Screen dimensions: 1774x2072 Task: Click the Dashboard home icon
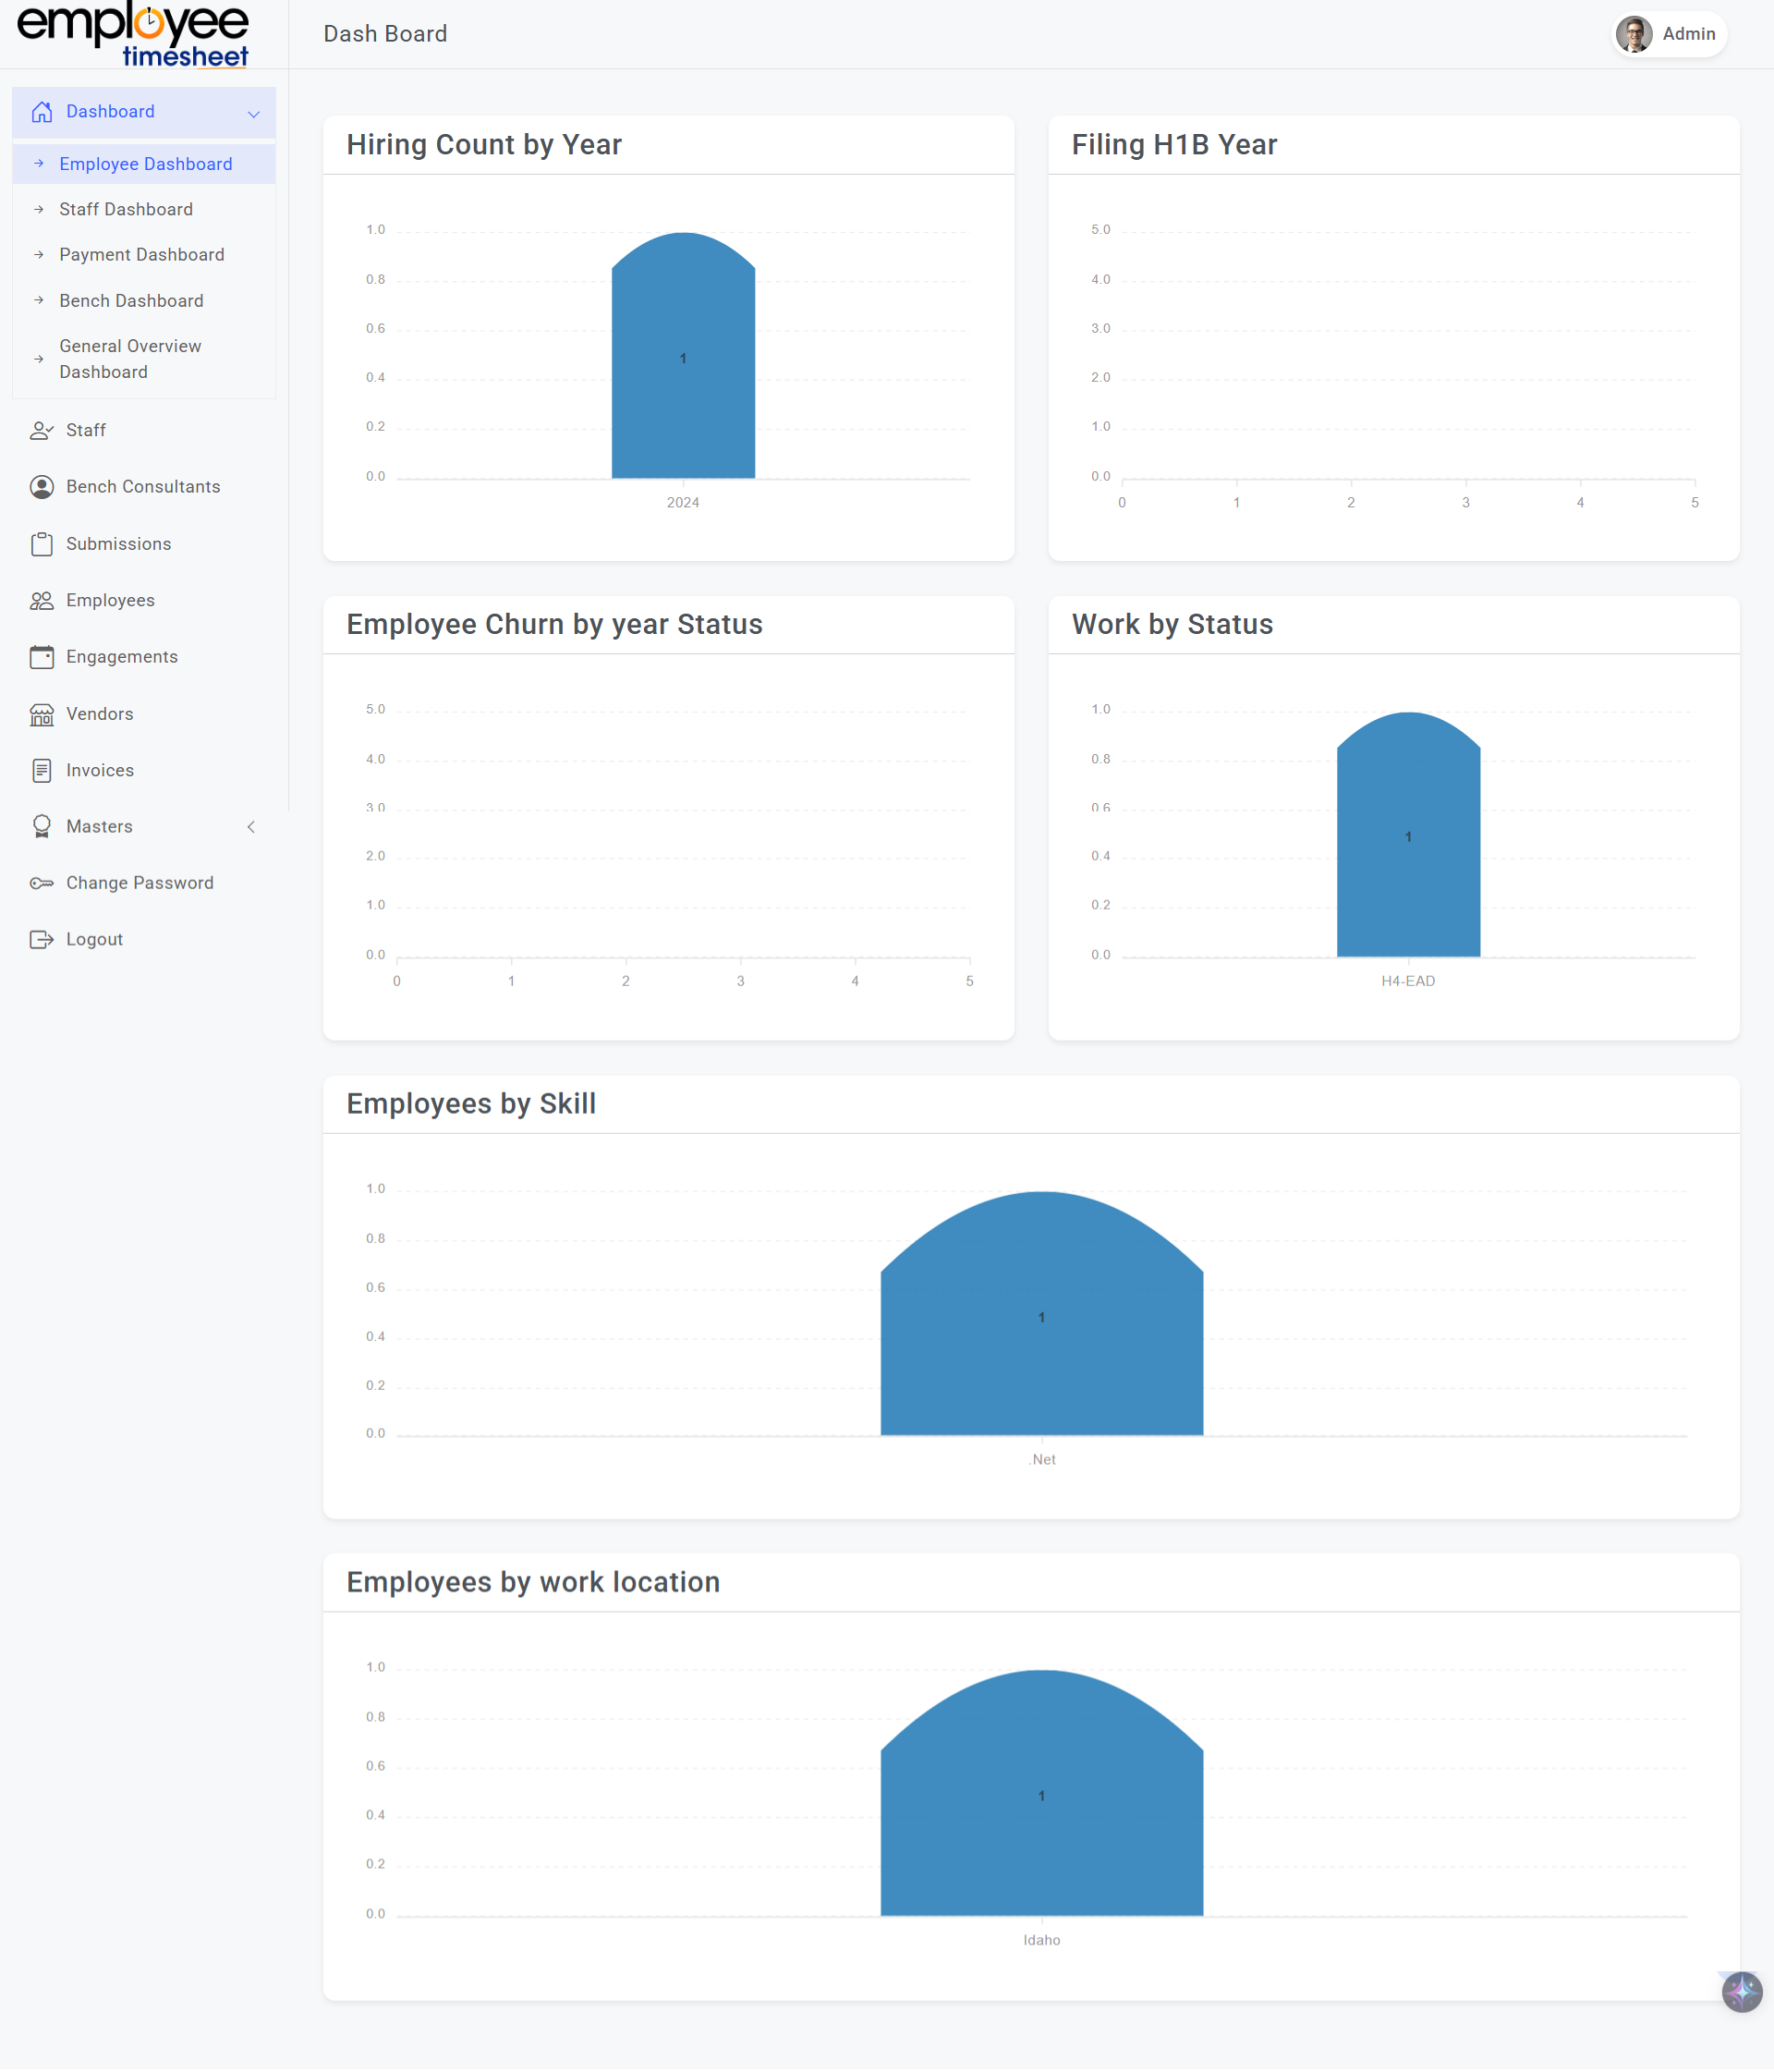point(41,112)
